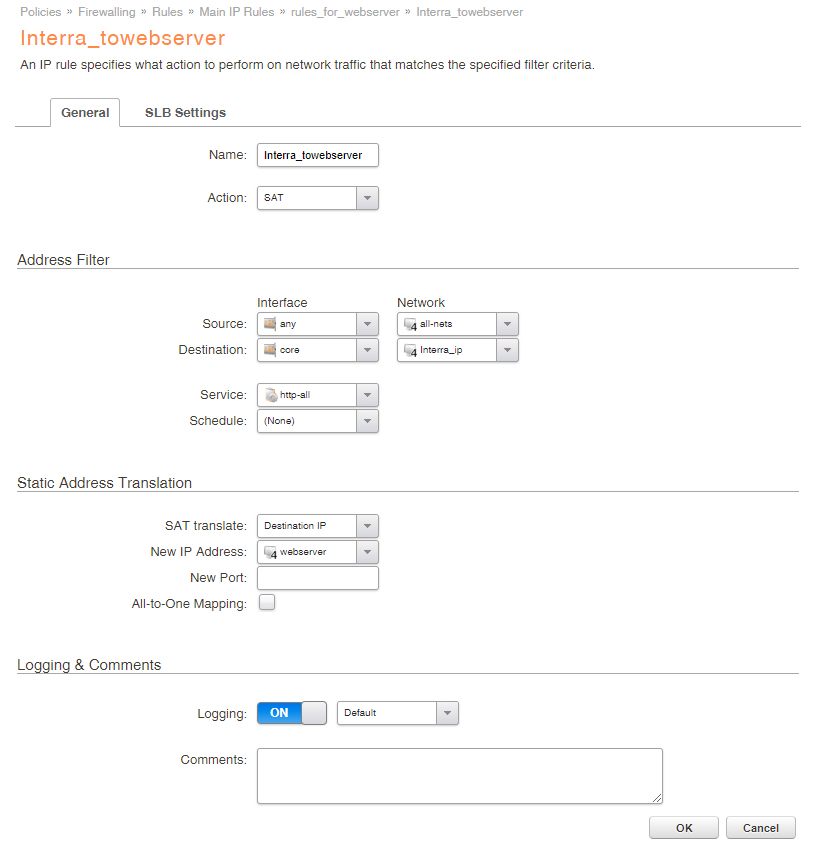The image size is (828, 858).
Task: Switch to the SLB Settings tab
Action: click(x=185, y=113)
